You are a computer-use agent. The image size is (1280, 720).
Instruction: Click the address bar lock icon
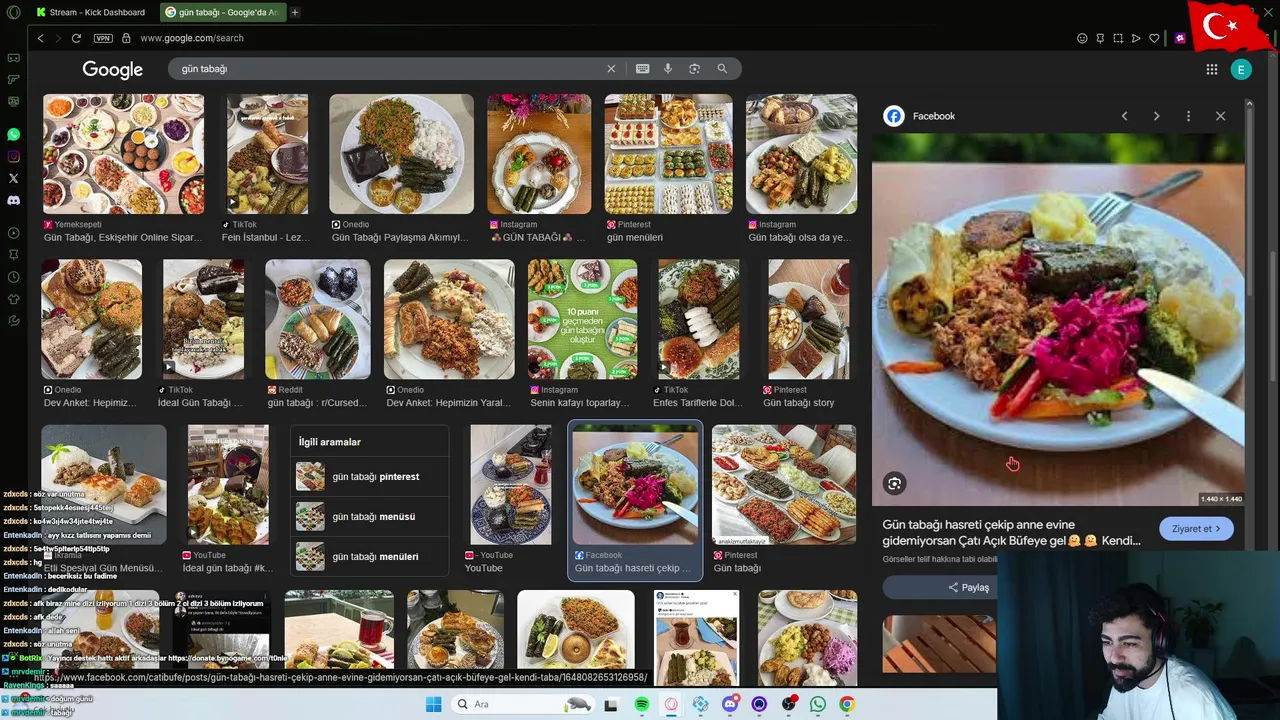[126, 38]
